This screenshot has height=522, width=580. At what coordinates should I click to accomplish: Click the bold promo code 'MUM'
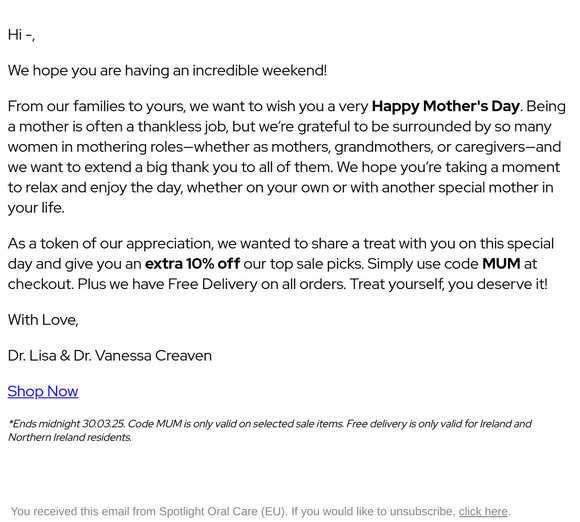pos(501,264)
